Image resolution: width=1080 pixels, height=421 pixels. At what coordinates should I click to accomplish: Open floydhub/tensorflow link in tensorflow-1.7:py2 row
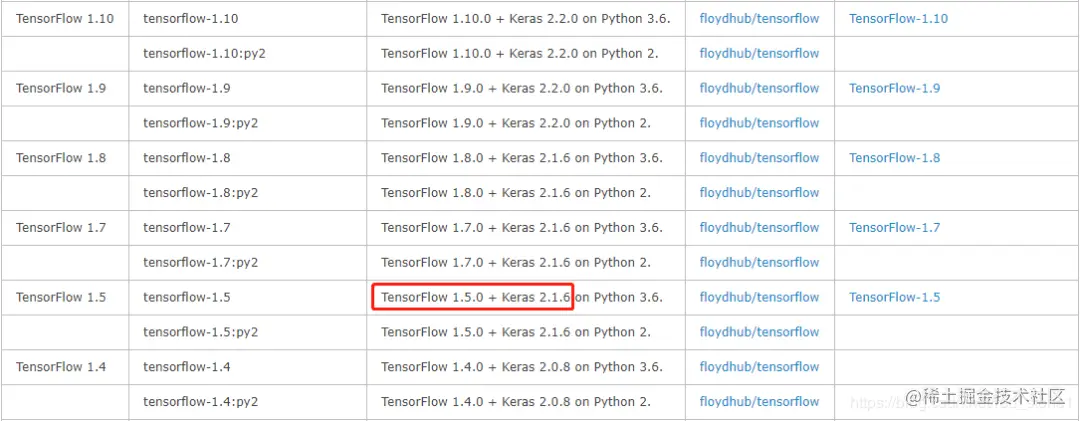[759, 262]
